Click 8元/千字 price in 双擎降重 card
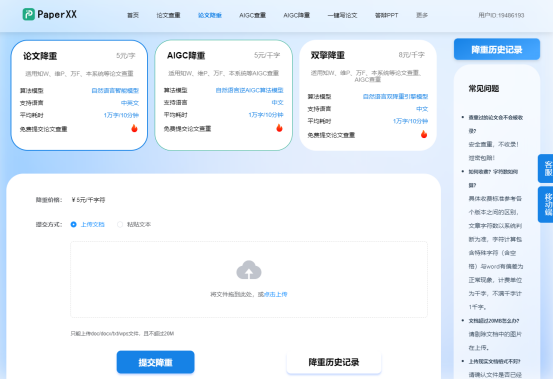Screen dimensions: 554x379 coord(412,55)
